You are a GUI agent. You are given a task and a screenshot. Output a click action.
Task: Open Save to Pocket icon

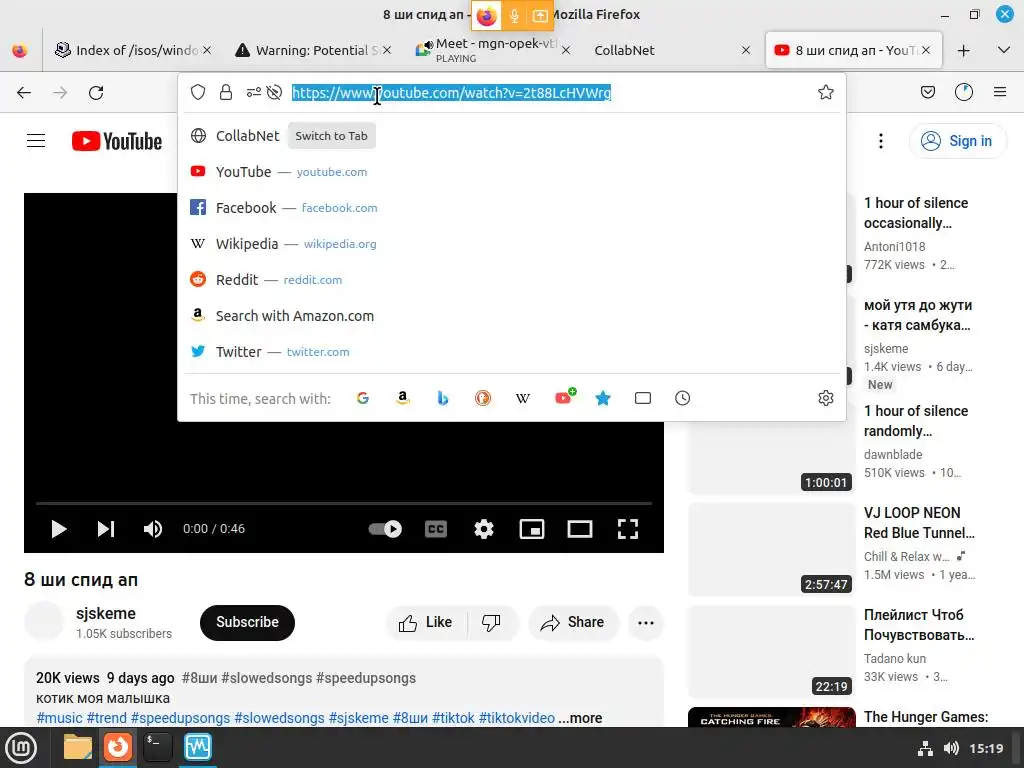928,93
